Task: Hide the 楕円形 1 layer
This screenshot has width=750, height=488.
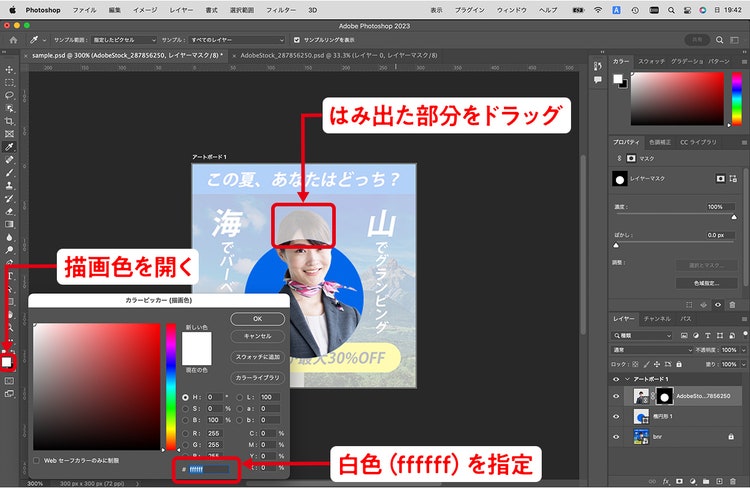Action: coord(616,417)
